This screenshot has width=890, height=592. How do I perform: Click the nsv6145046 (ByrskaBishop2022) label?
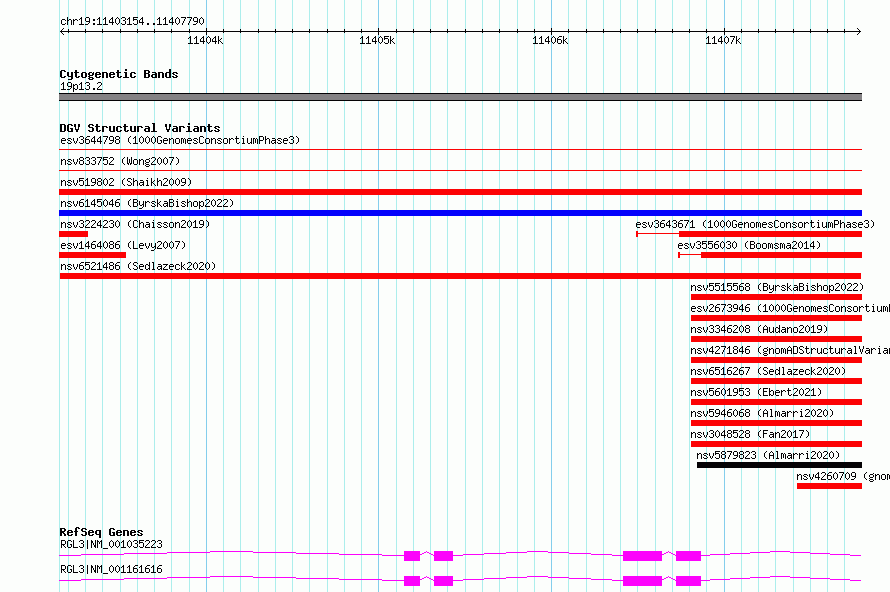(x=147, y=203)
